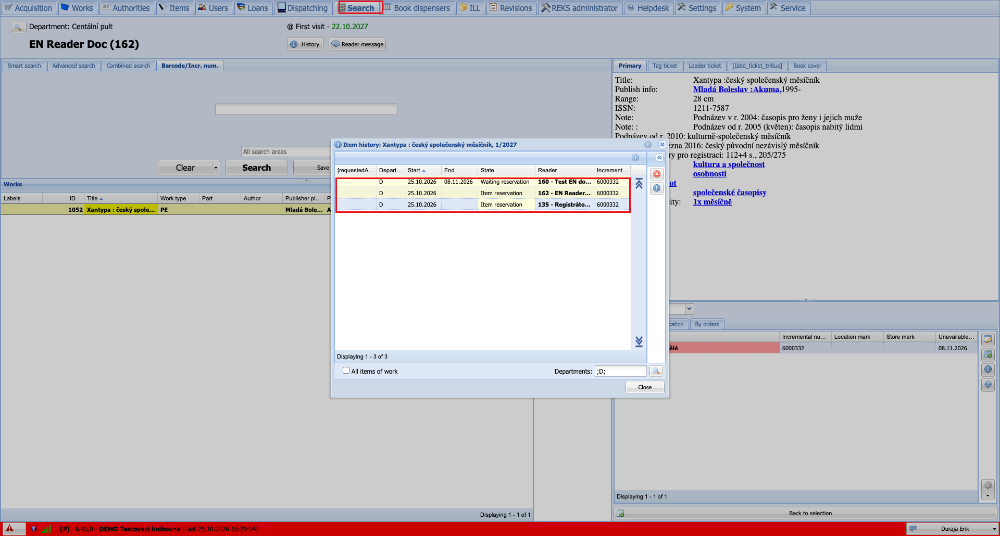Switch to Smart search tab
Image resolution: width=1000 pixels, height=536 pixels.
click(x=24, y=66)
